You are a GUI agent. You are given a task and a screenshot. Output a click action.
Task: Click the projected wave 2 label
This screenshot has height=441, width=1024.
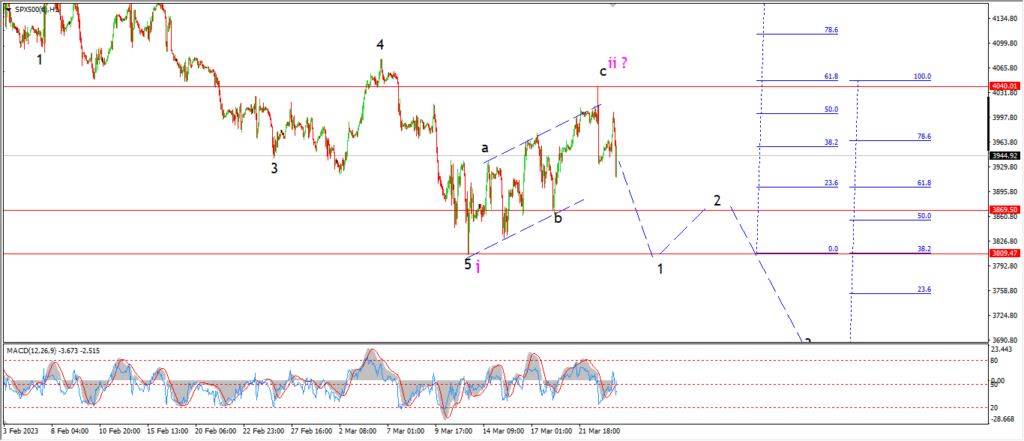pyautogui.click(x=717, y=201)
